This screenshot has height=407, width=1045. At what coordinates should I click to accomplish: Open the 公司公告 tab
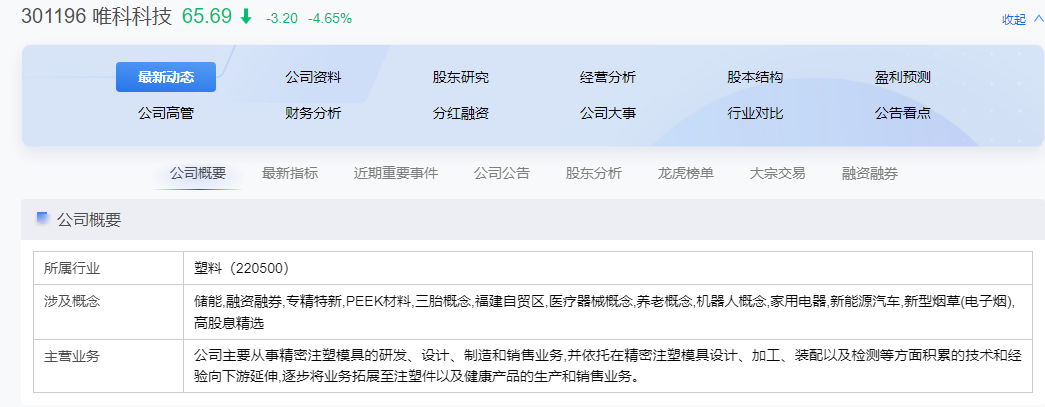pyautogui.click(x=502, y=173)
